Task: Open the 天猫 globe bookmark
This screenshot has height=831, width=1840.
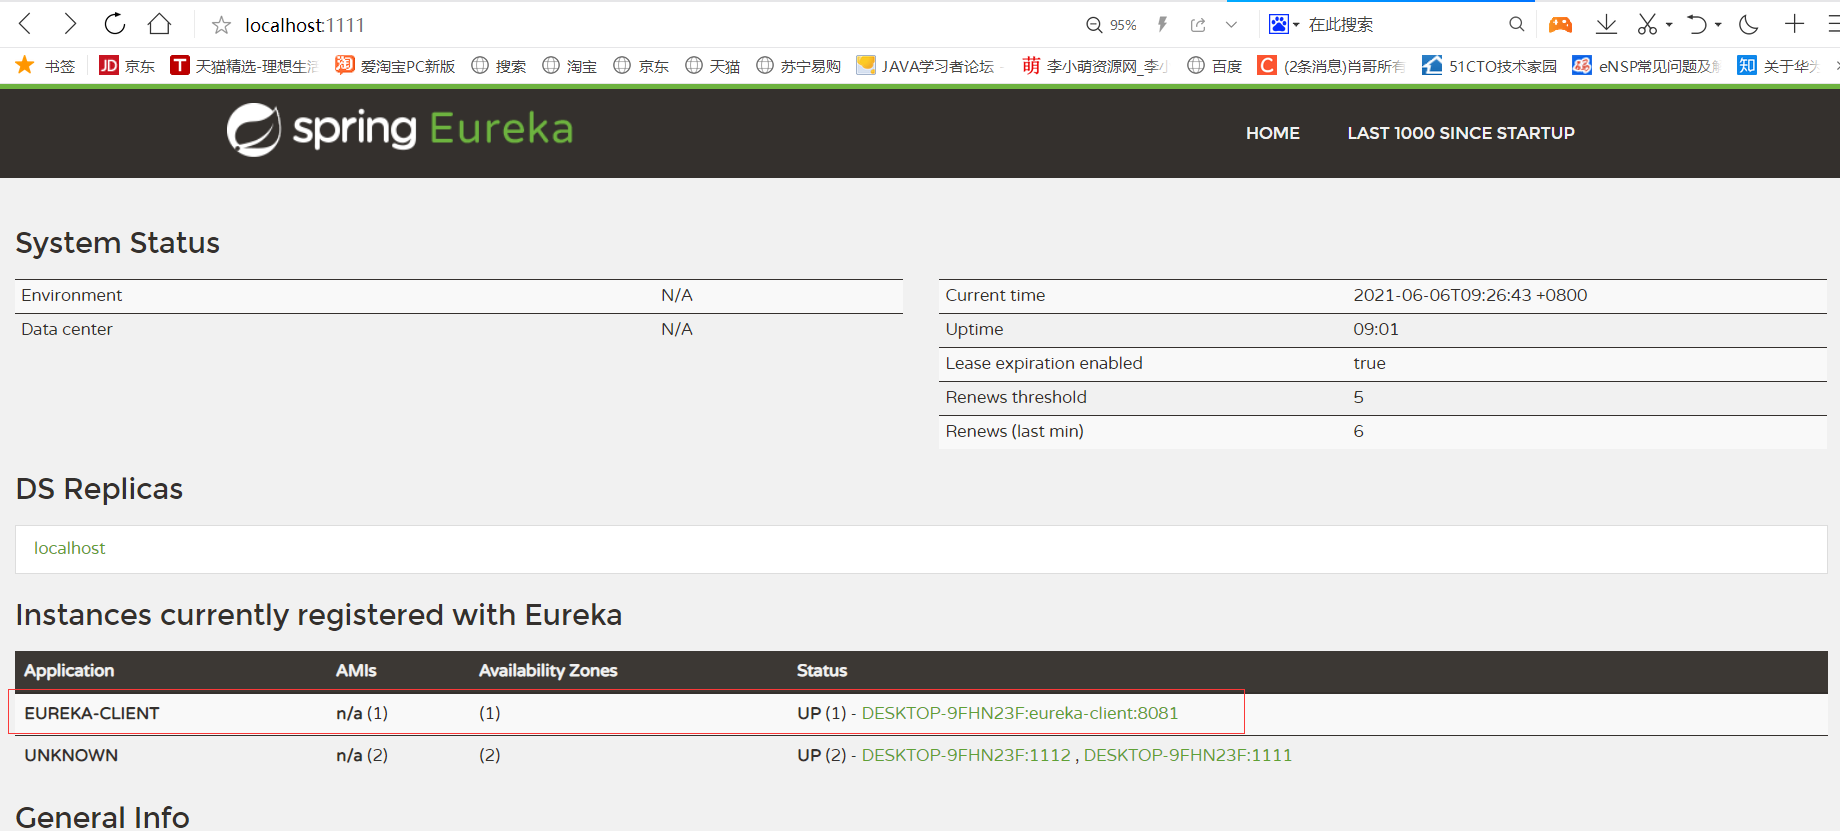Action: [713, 66]
